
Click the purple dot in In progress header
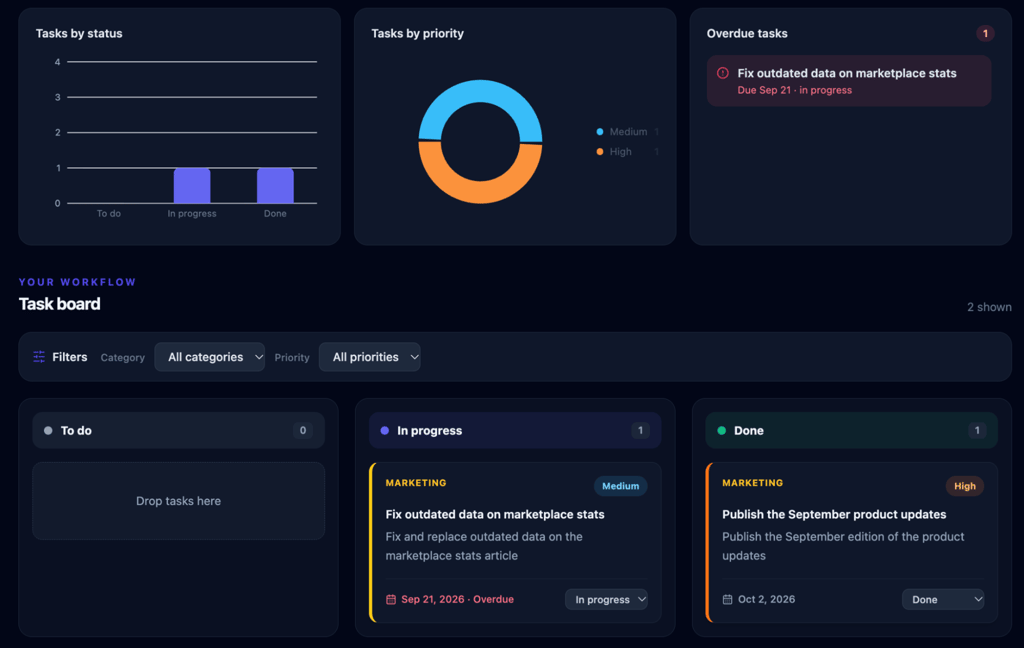click(385, 430)
